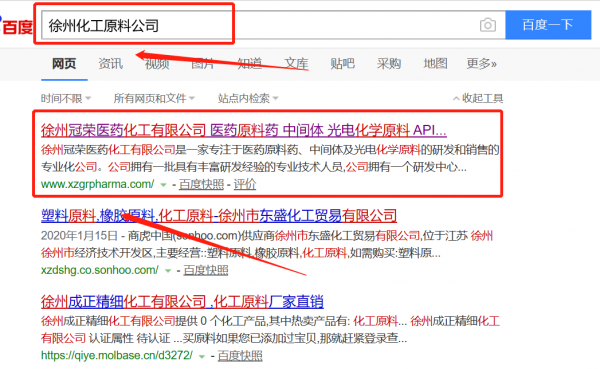This screenshot has height=369, width=600.
Task: Open the 时间不限 time filter dropdown
Action: click(x=66, y=99)
